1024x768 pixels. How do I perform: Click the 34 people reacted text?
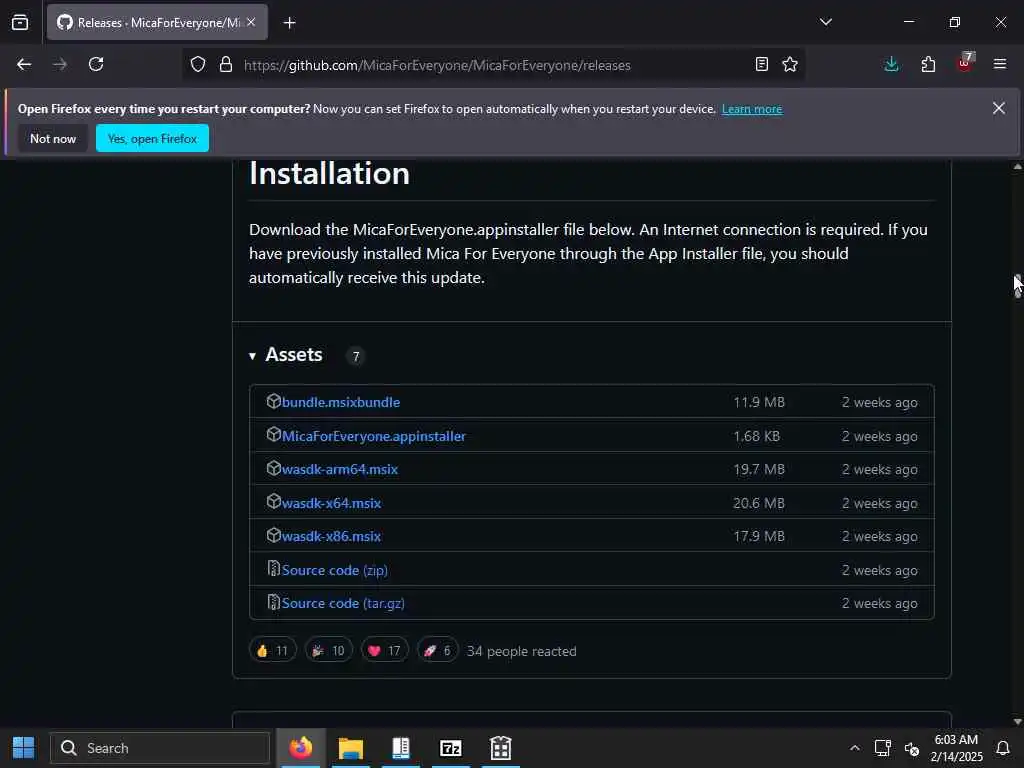click(521, 651)
